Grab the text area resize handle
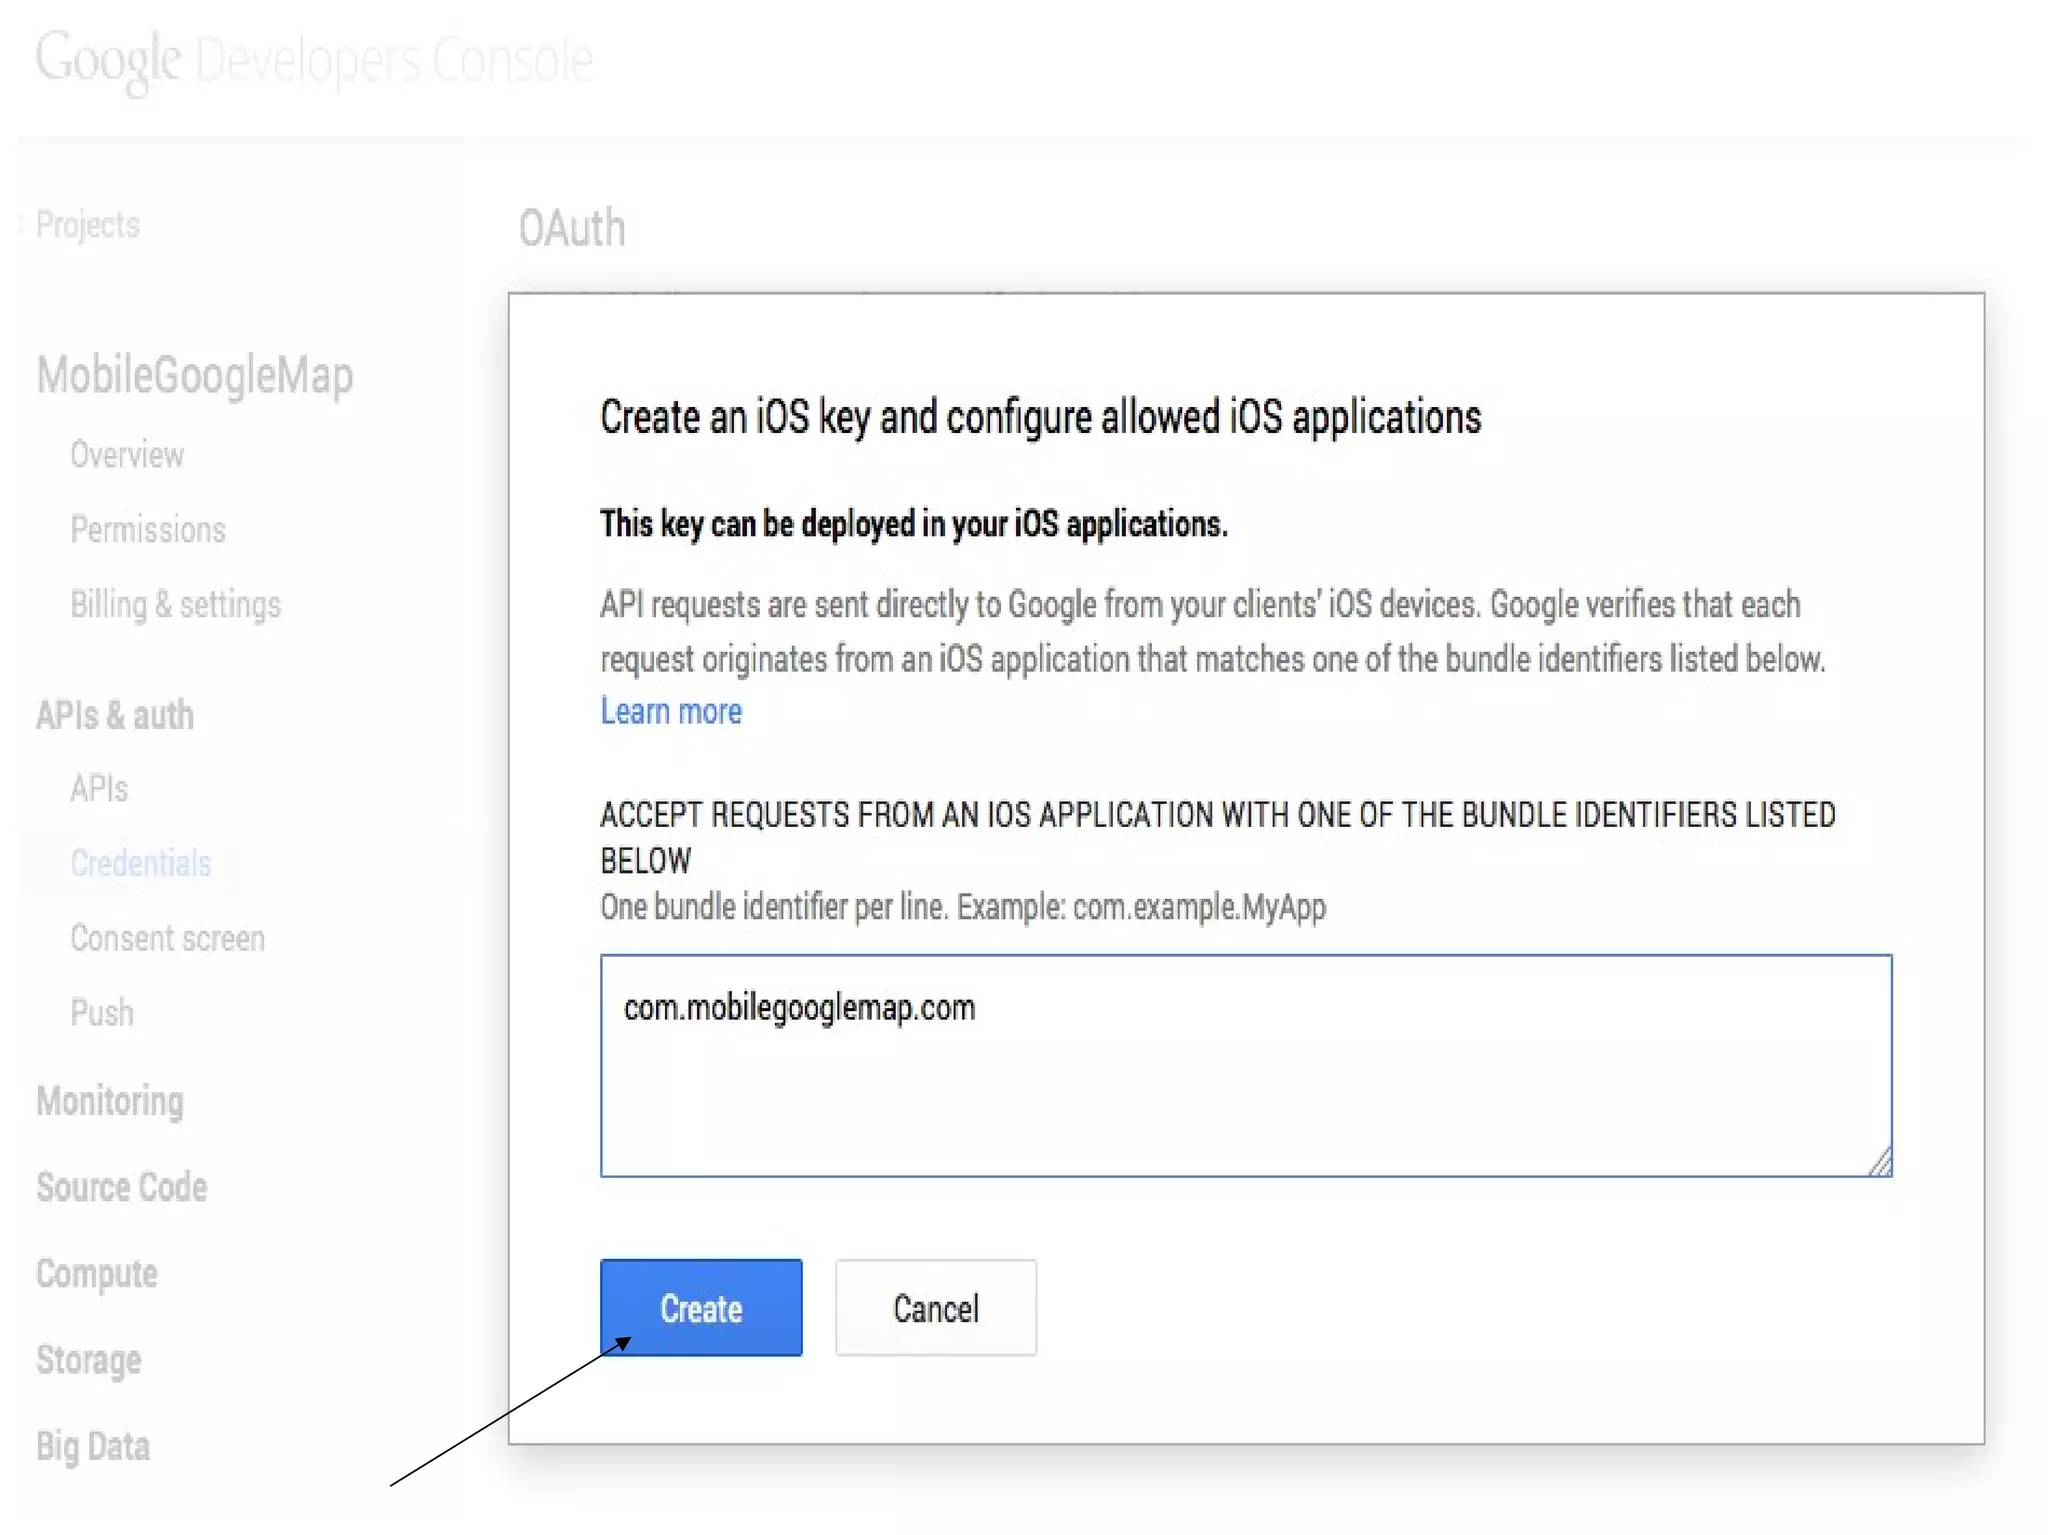 [x=1880, y=1163]
